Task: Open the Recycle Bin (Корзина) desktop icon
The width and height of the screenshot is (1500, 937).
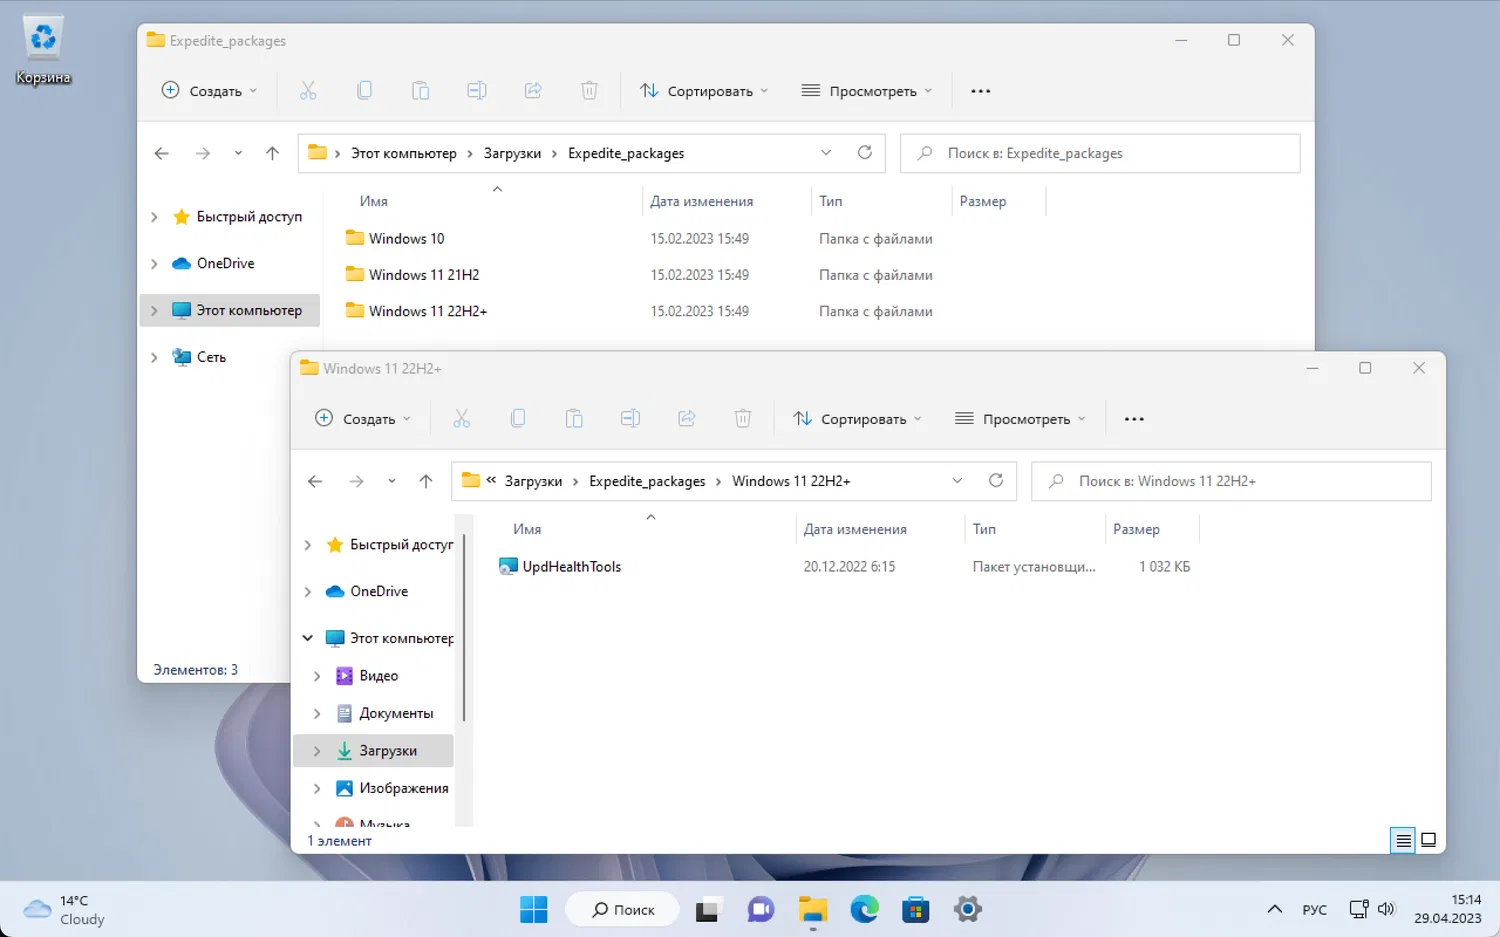Action: coord(43,50)
